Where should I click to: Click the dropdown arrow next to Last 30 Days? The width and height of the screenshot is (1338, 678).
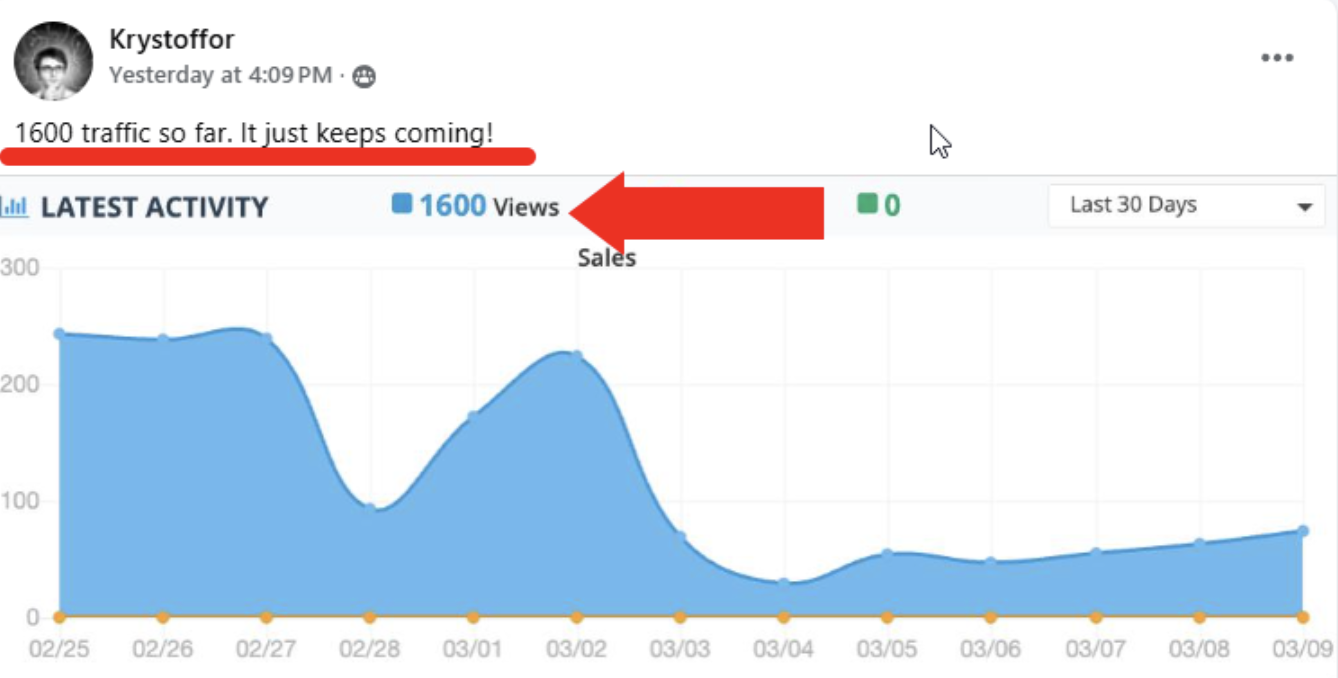(x=1304, y=207)
